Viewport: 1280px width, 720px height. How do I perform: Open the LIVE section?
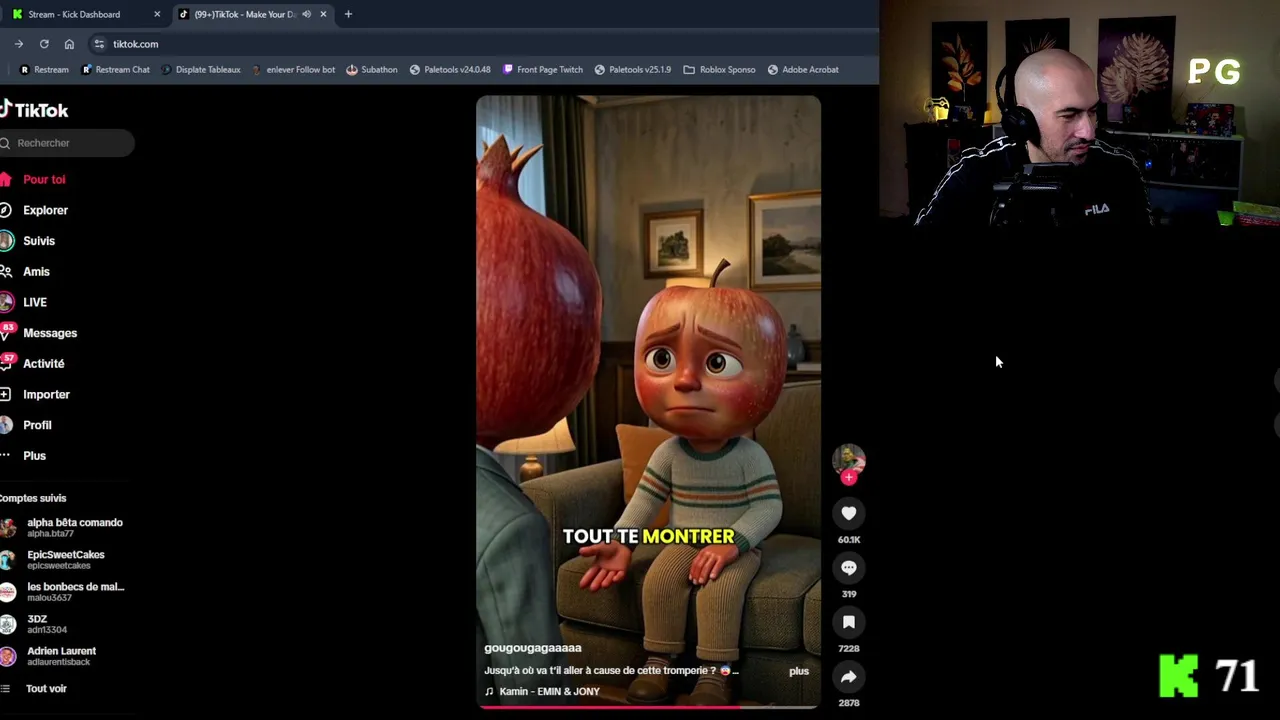pos(25,302)
